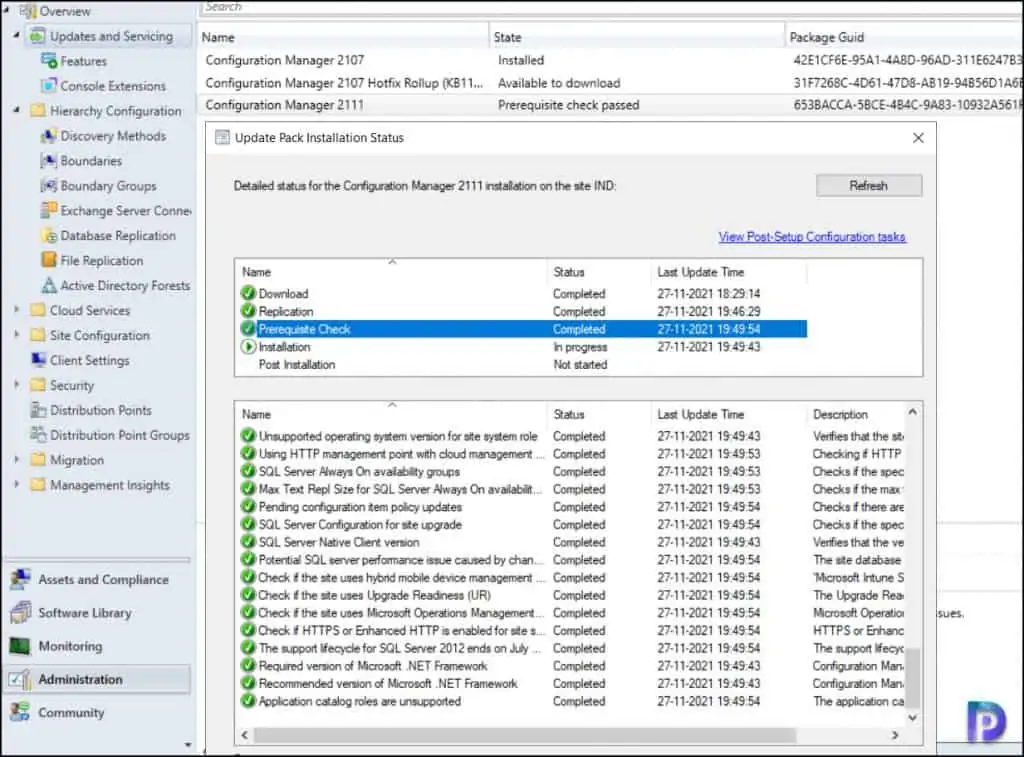Click the Monitoring workspace icon
1024x757 pixels.
pyautogui.click(x=20, y=646)
